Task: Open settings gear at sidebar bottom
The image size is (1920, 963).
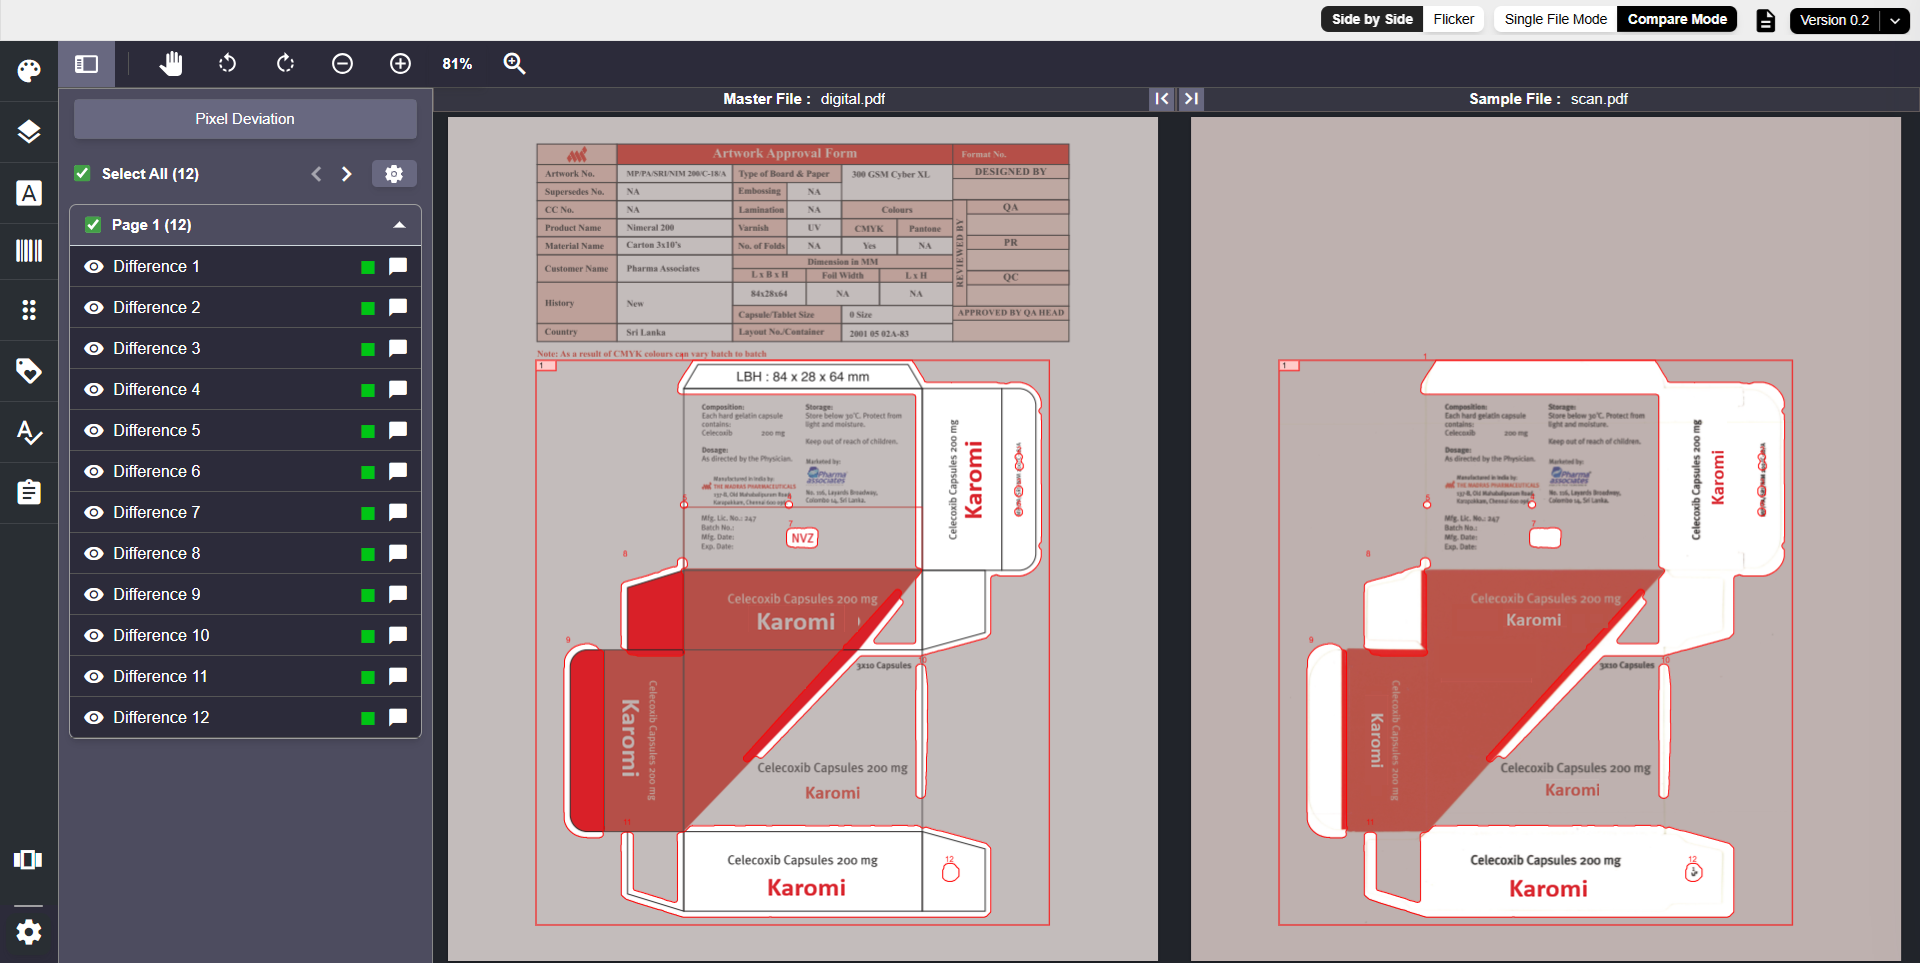Action: (x=29, y=932)
